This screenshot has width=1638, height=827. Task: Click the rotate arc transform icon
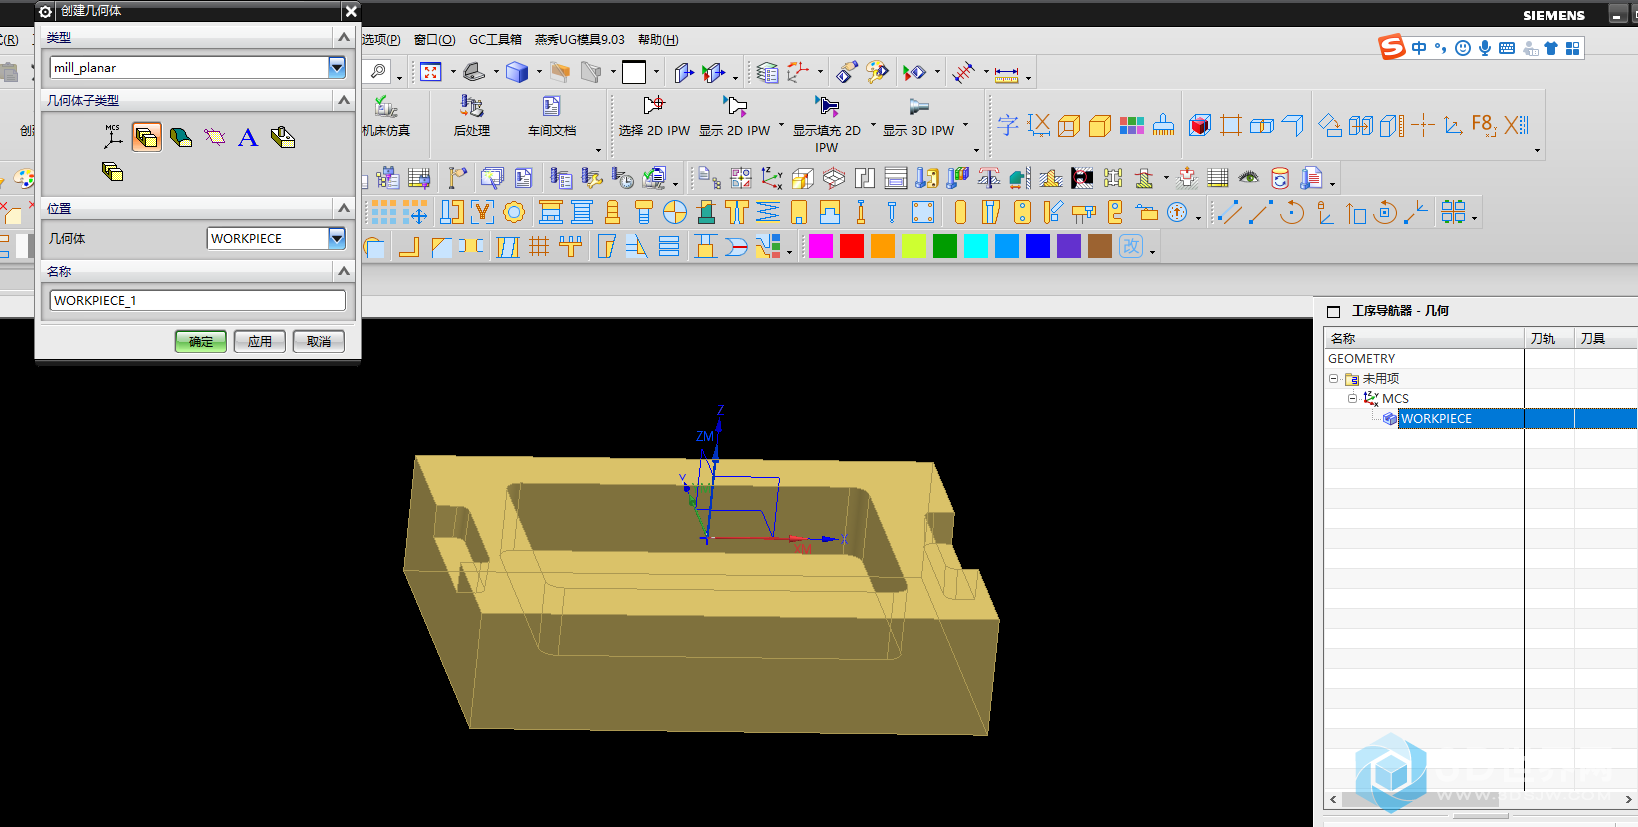click(x=1292, y=212)
